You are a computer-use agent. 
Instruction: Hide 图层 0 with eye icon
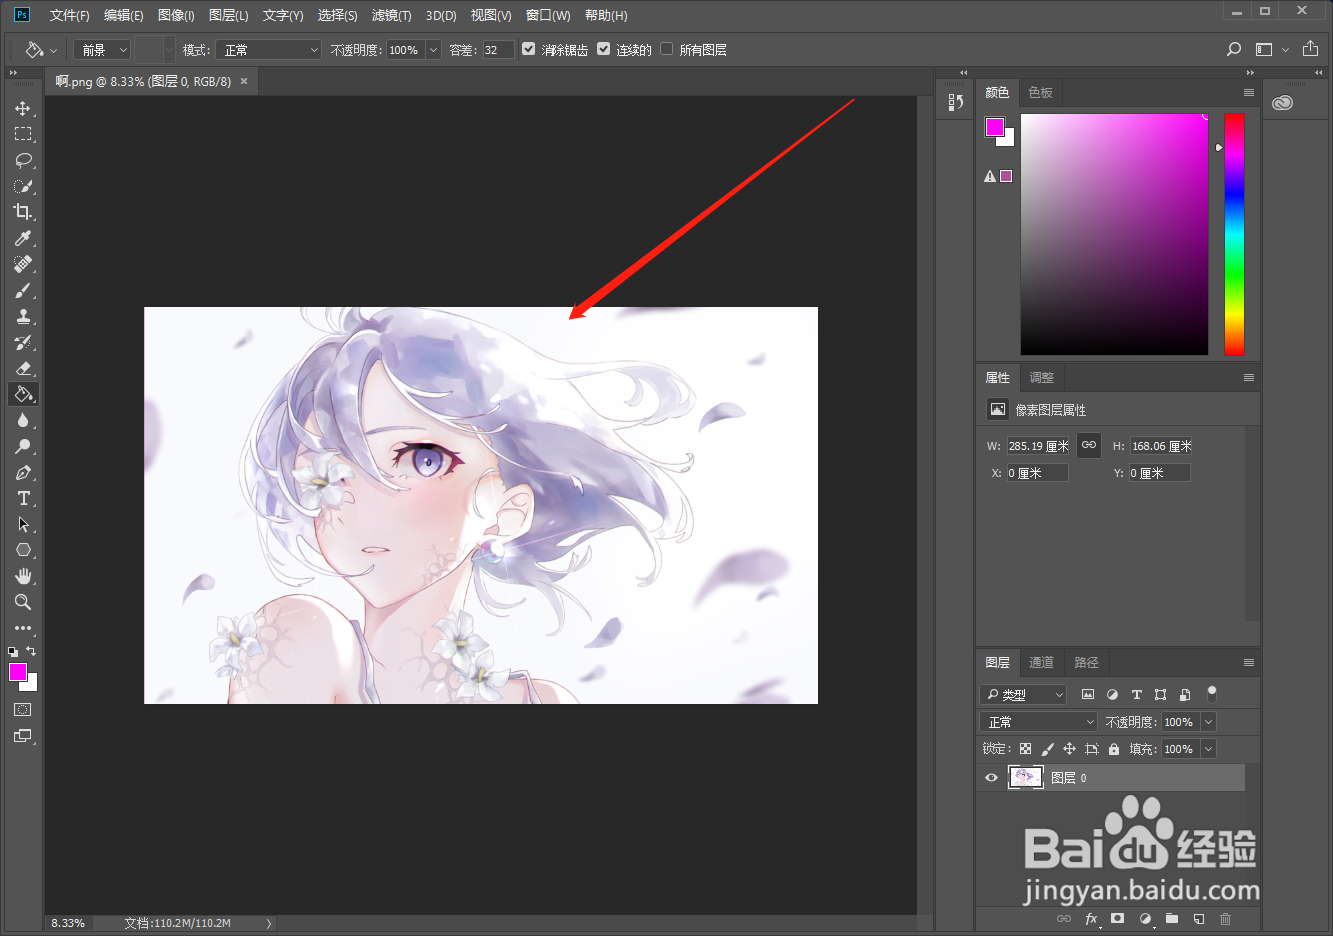[991, 777]
